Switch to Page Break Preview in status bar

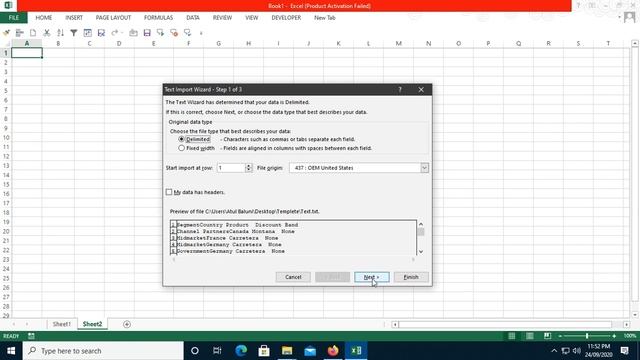pyautogui.click(x=547, y=336)
